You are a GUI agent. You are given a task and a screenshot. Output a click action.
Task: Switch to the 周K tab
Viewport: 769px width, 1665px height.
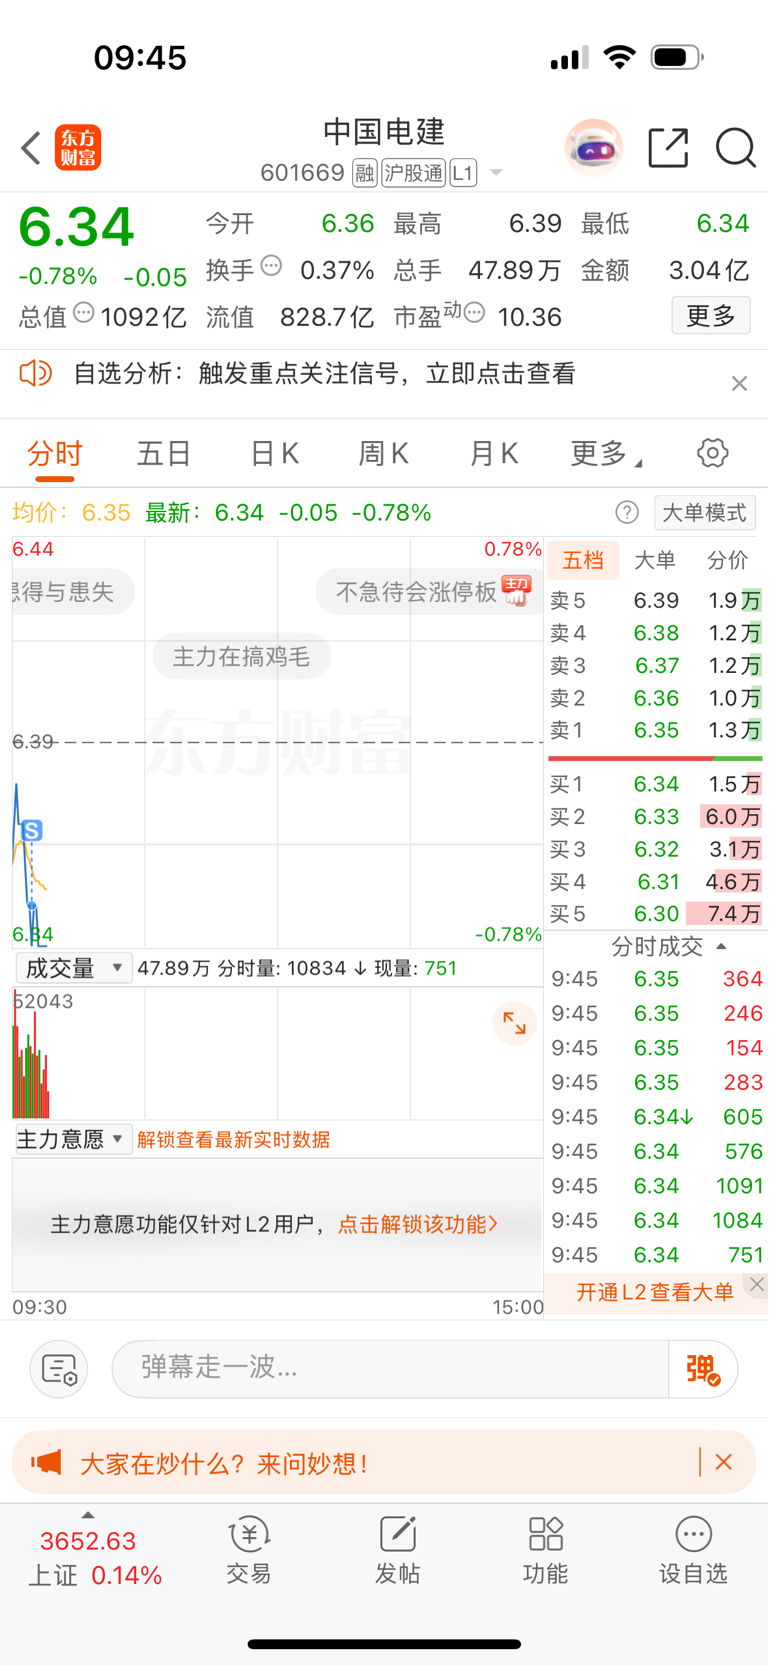coord(384,454)
